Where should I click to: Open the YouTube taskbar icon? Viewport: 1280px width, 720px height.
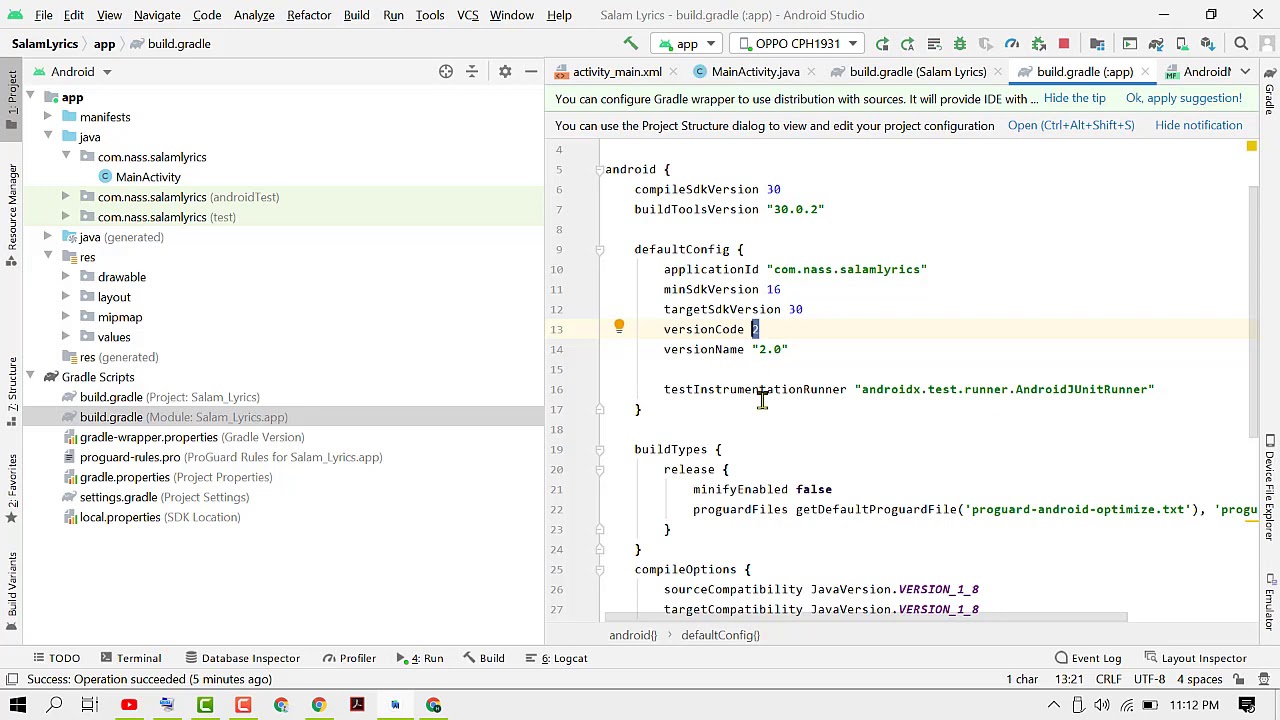[x=129, y=705]
